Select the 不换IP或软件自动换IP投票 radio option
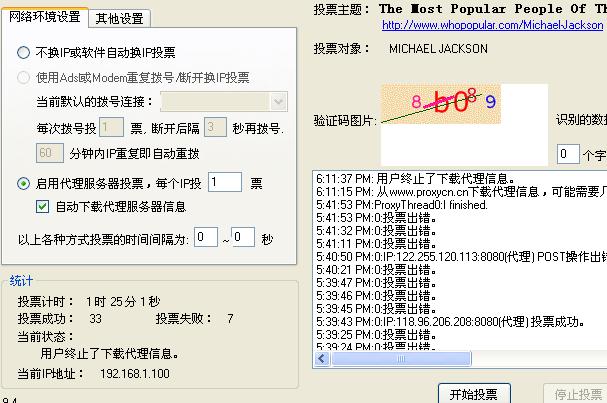607x403 pixels. point(24,52)
